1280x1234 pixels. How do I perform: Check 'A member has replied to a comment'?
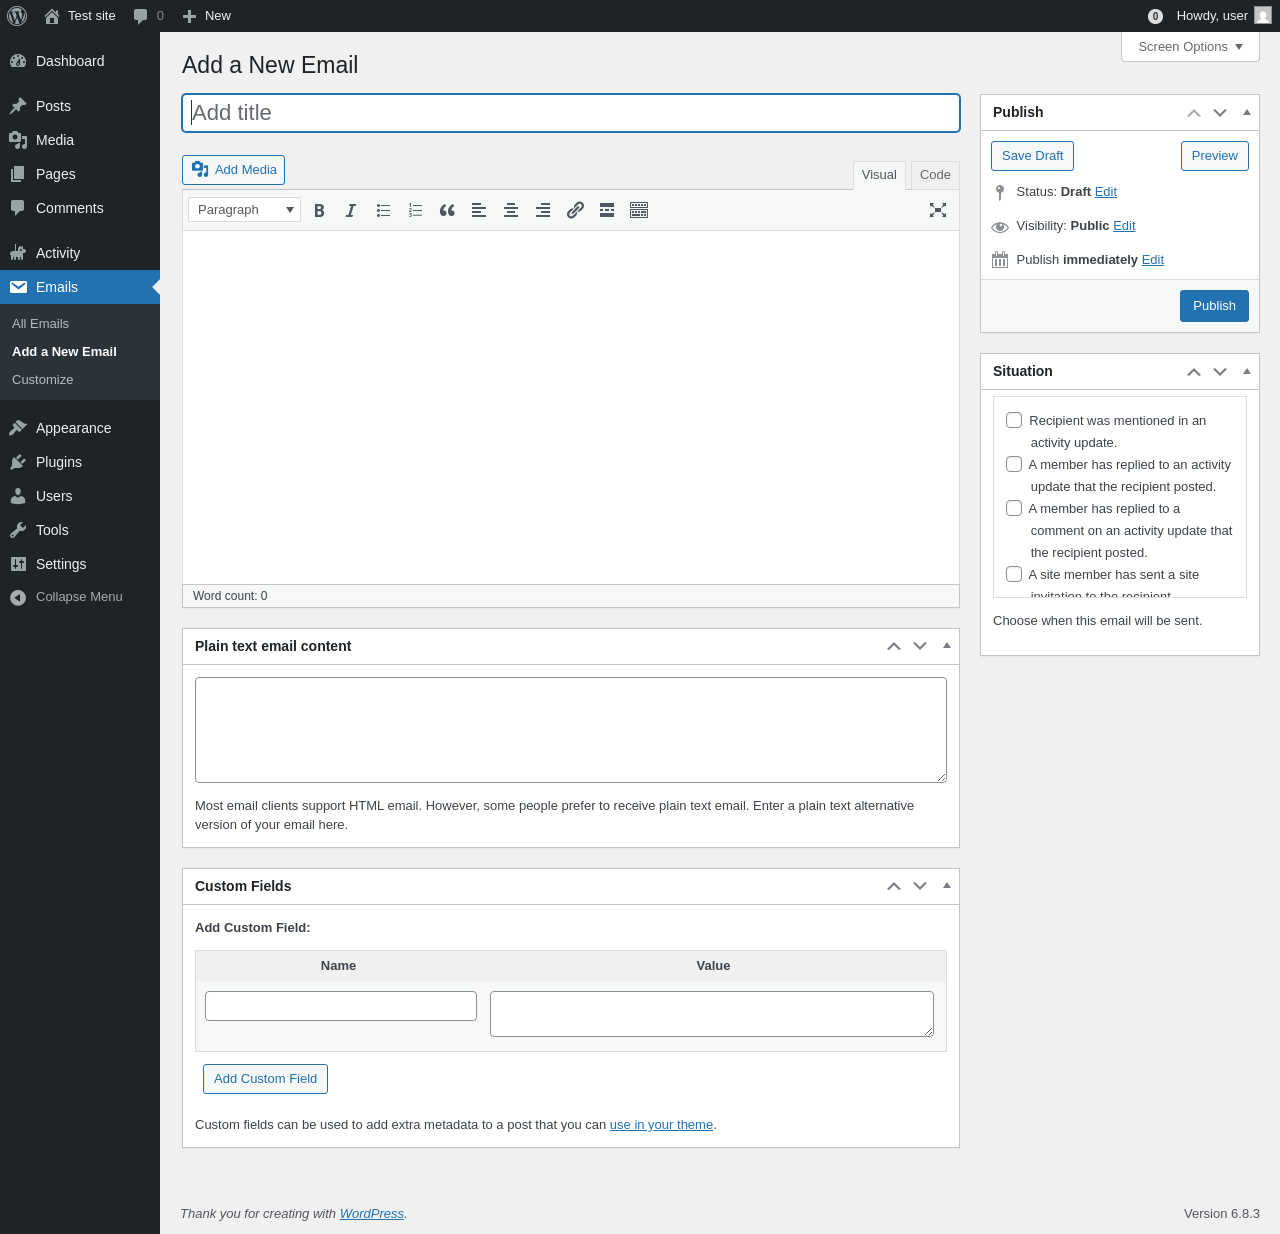coord(1014,508)
